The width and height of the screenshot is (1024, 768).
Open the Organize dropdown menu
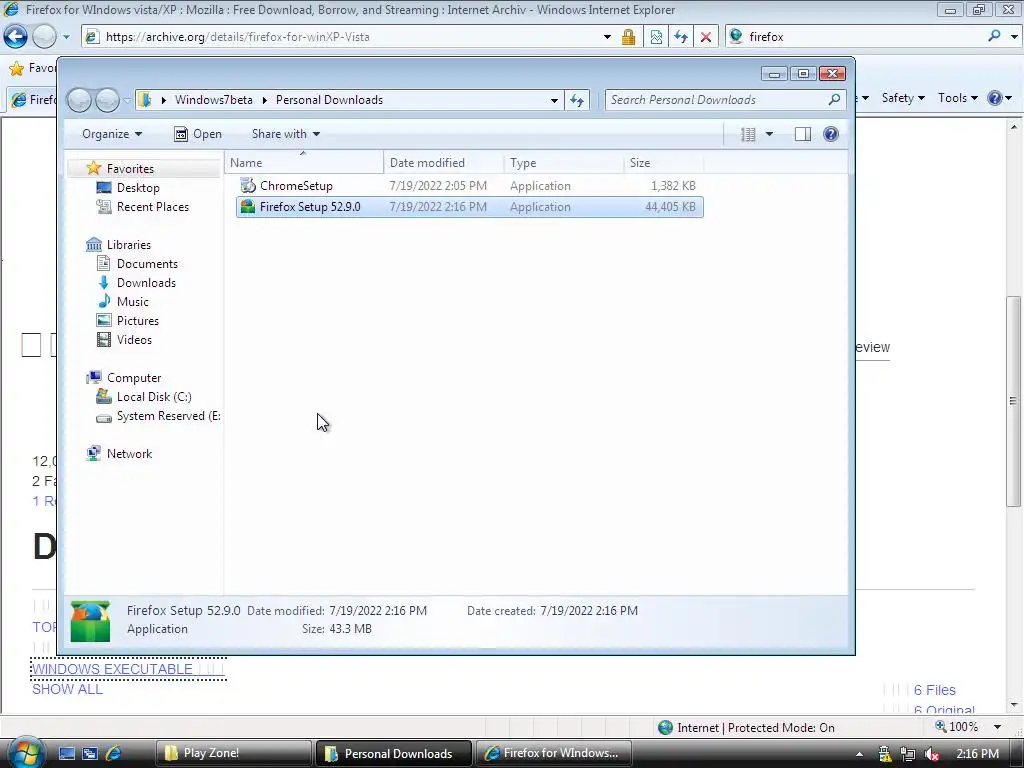point(112,134)
